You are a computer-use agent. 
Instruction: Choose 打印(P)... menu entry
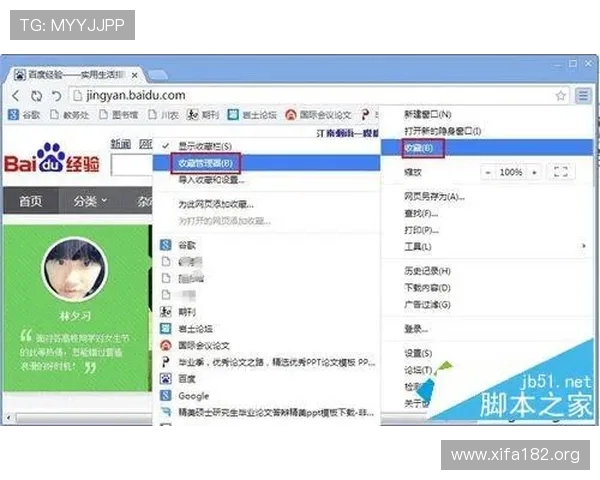click(421, 230)
